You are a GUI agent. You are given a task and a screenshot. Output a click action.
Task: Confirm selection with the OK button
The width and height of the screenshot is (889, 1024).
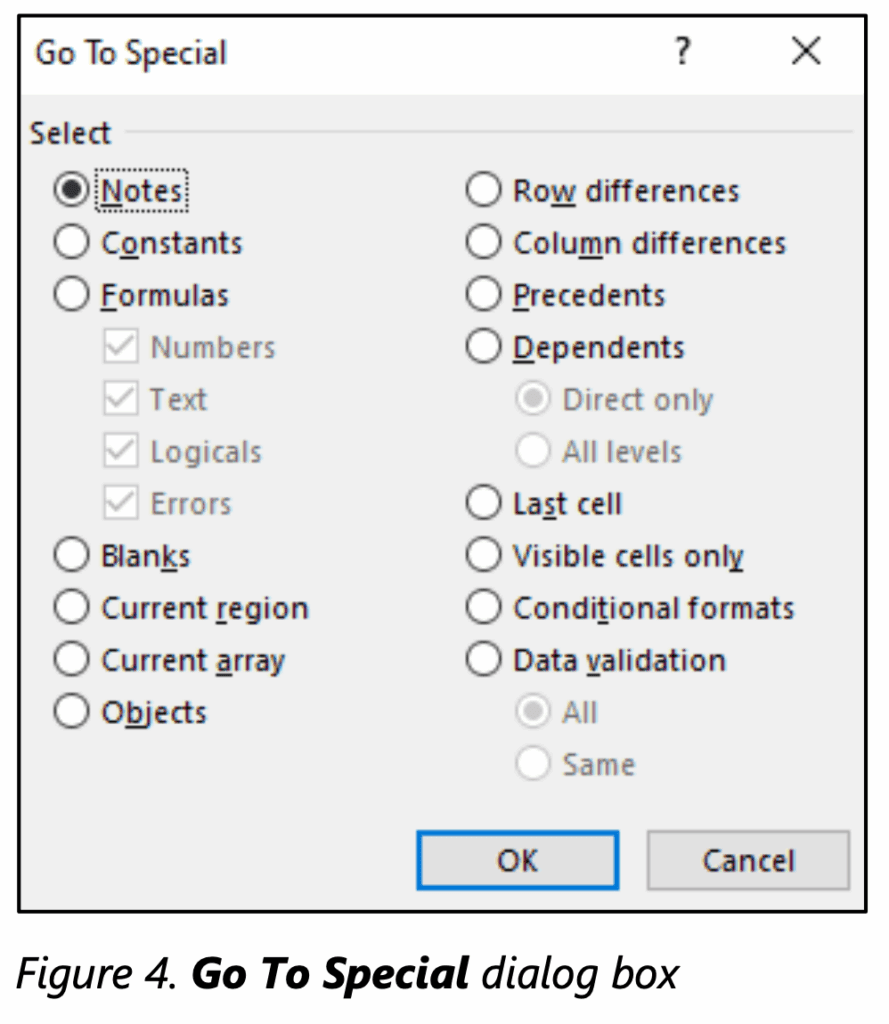coord(517,860)
